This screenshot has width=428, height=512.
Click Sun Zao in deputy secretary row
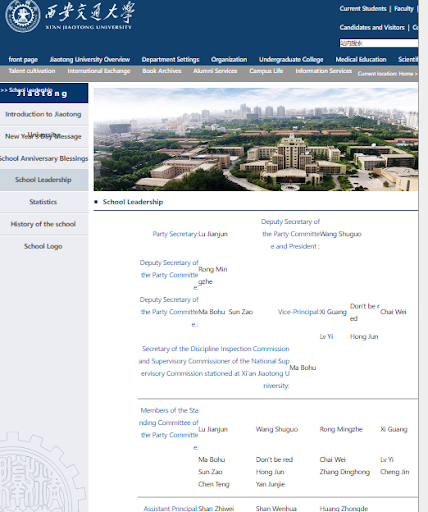pos(241,312)
